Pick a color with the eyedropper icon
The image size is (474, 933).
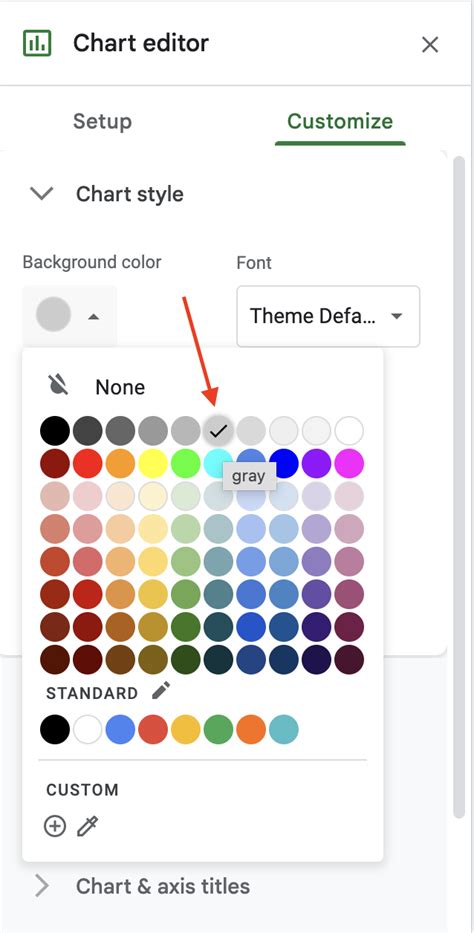(87, 826)
